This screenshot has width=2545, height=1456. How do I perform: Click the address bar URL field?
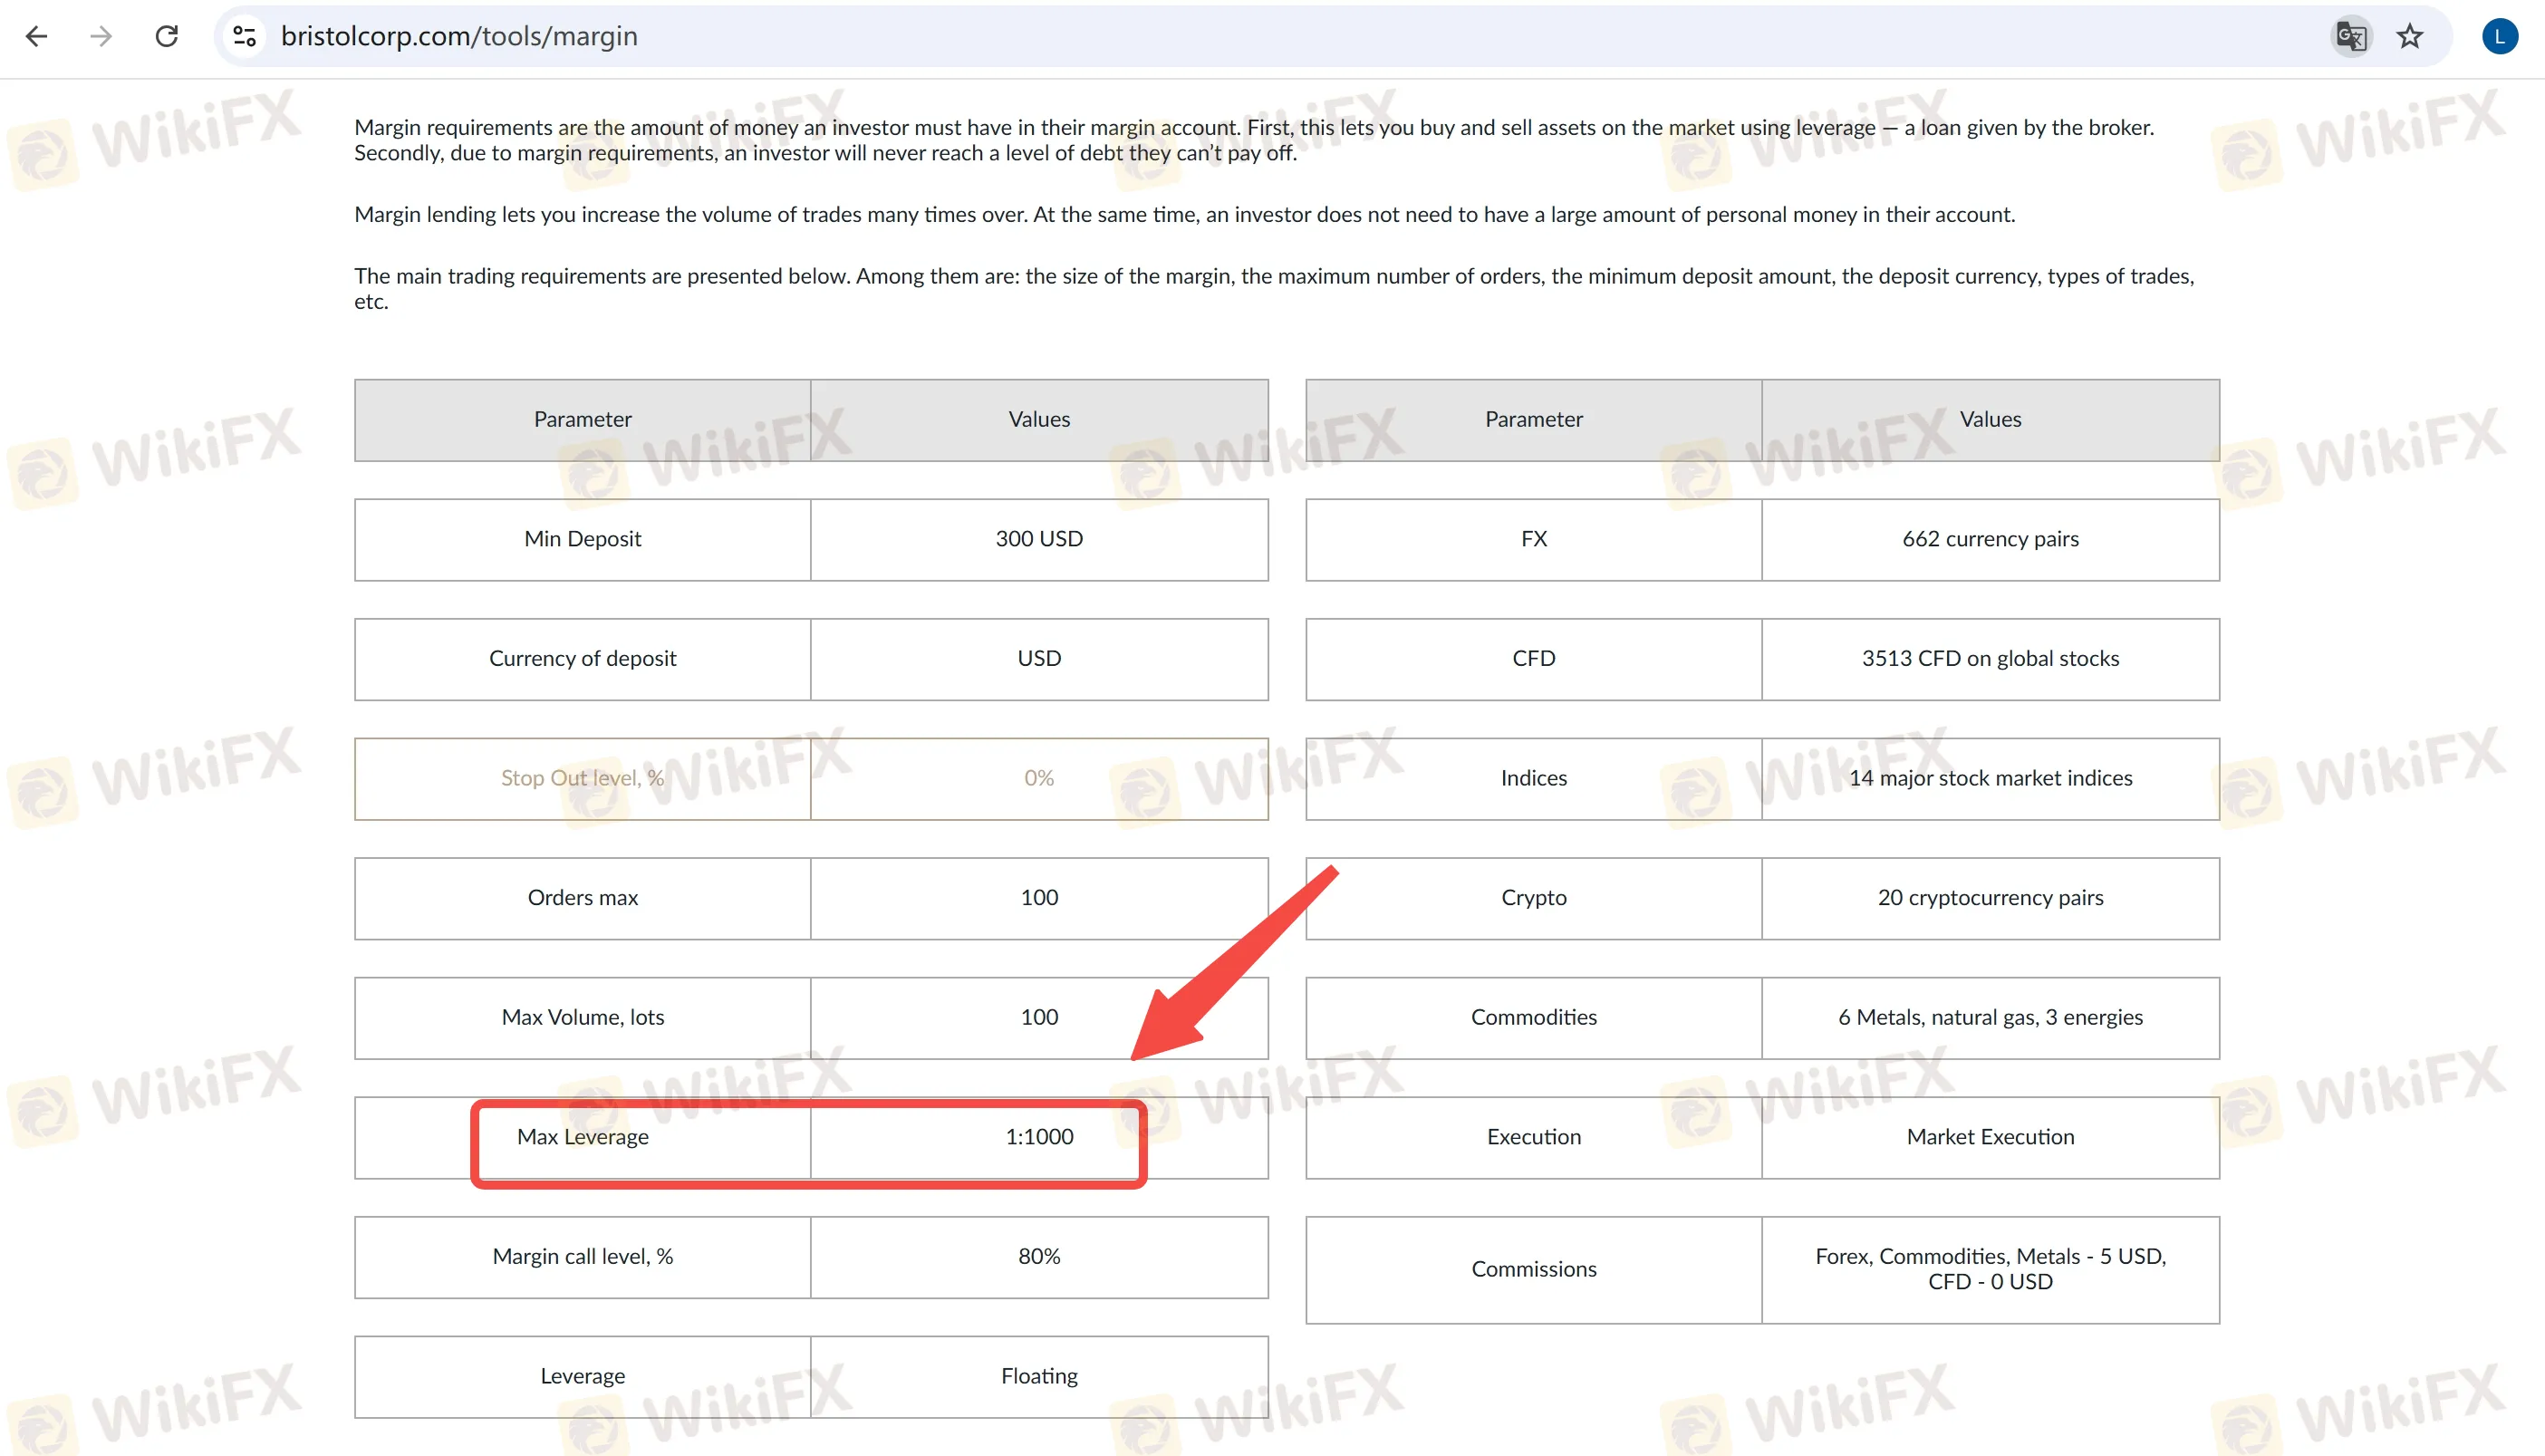click(x=1200, y=37)
